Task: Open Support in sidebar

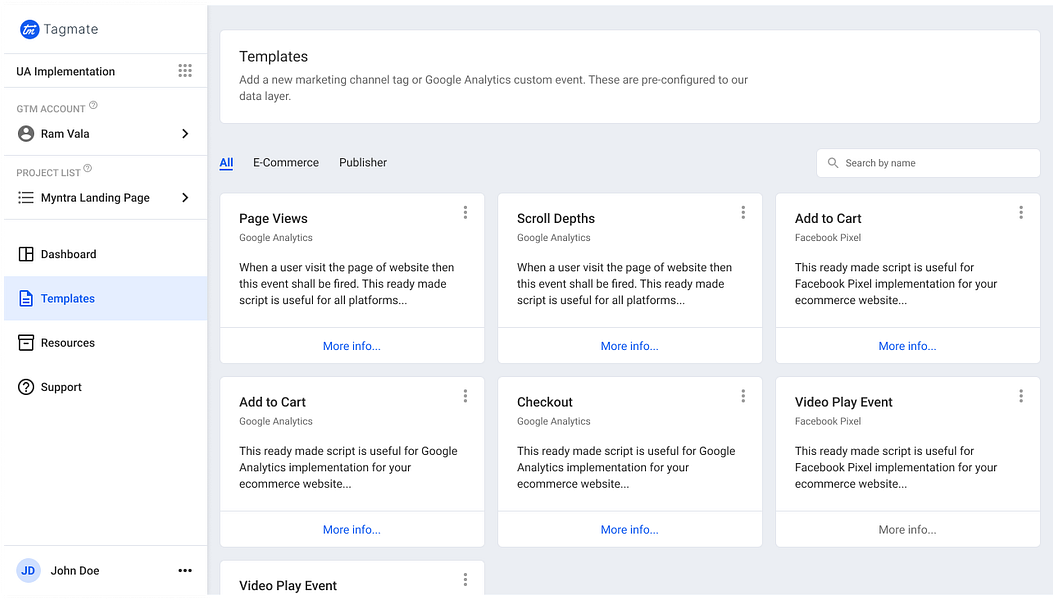Action: [x=105, y=387]
